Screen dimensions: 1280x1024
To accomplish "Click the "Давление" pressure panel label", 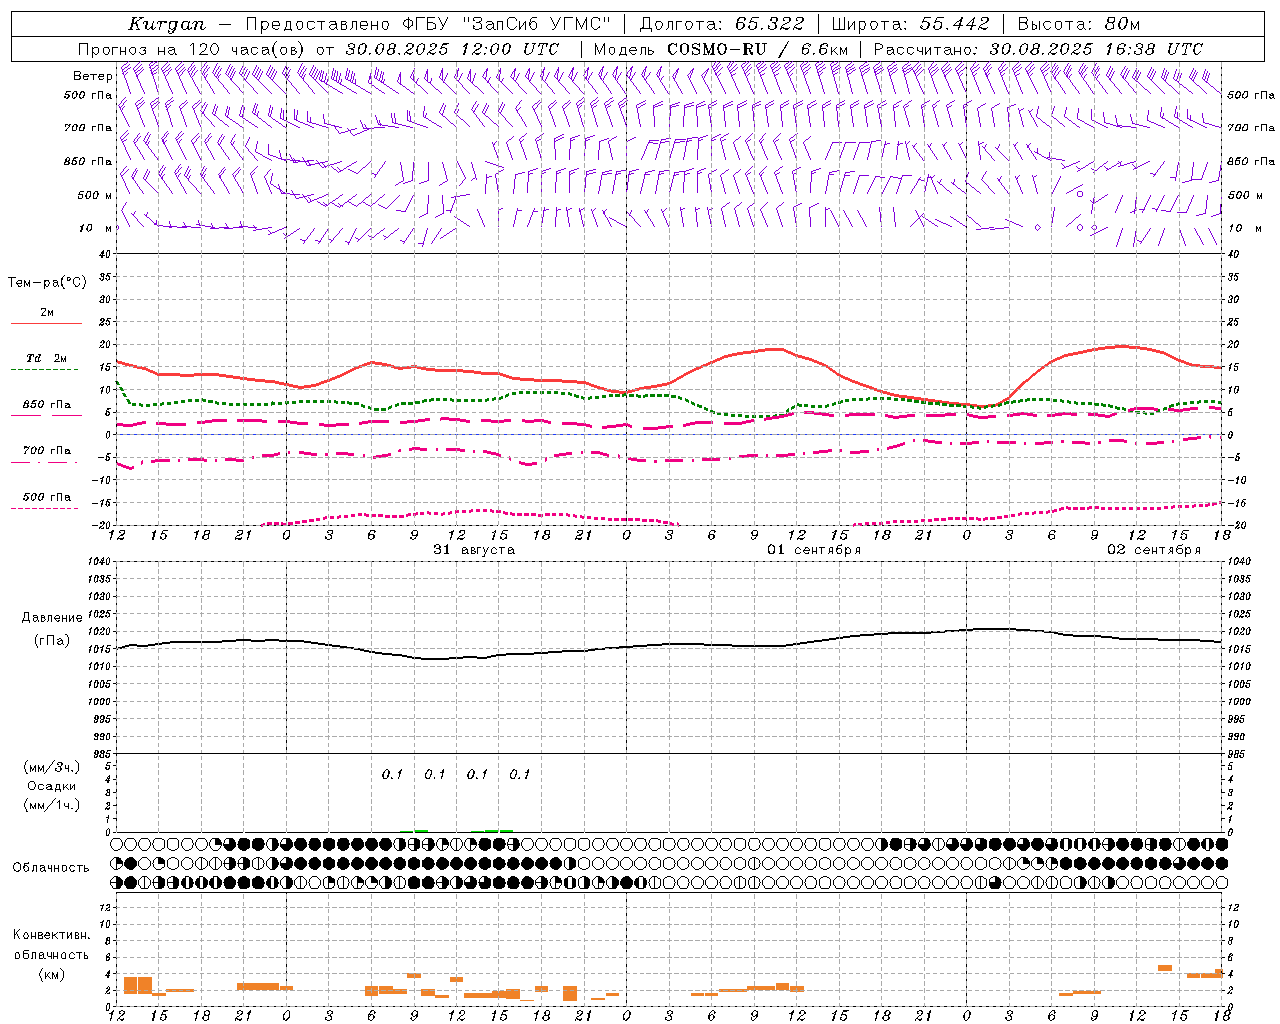I will point(52,618).
